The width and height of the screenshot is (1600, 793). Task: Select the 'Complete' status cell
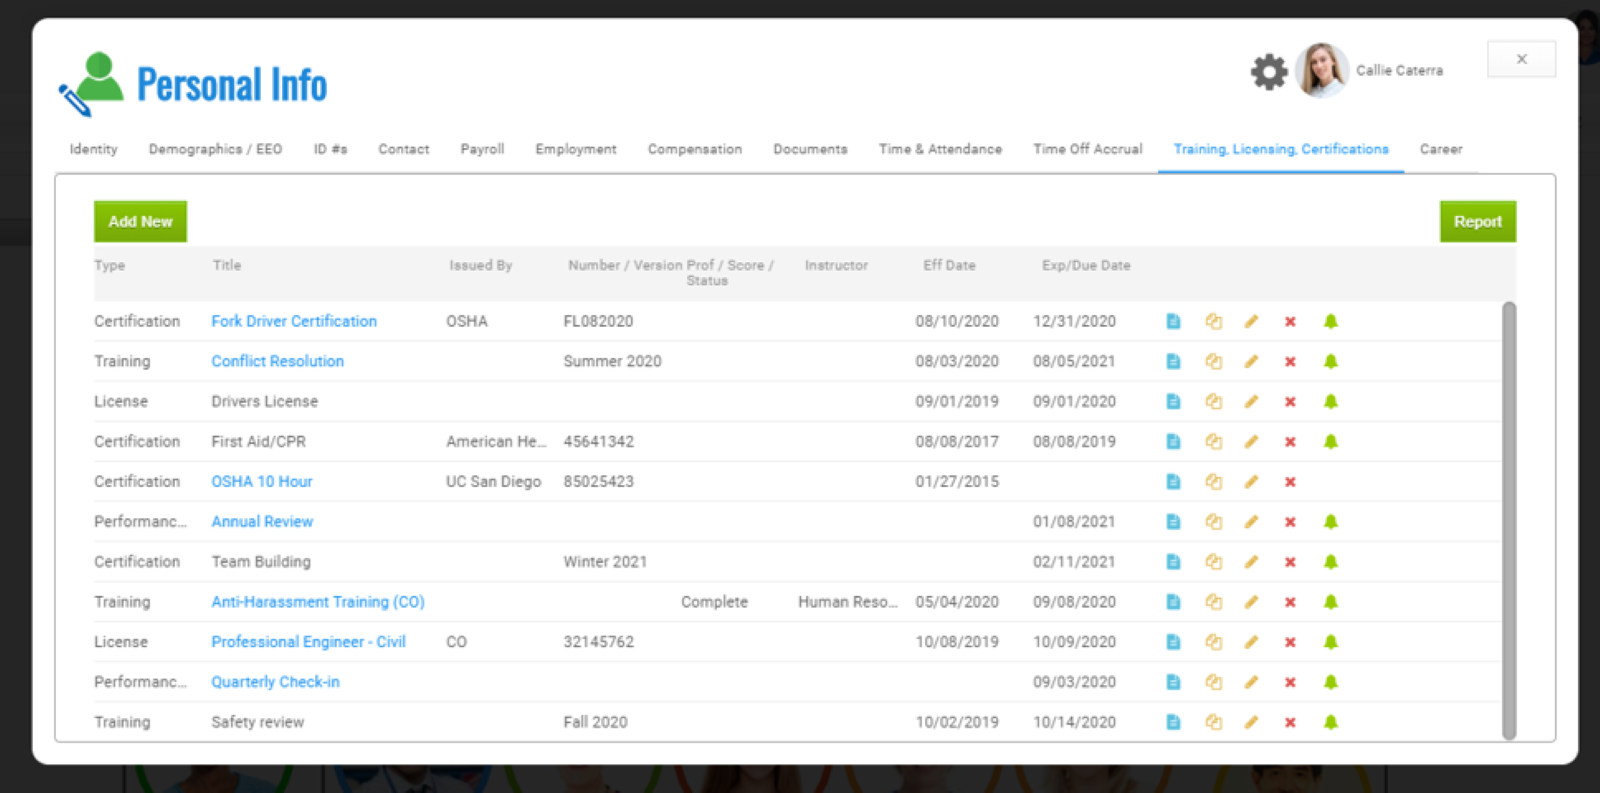(714, 601)
